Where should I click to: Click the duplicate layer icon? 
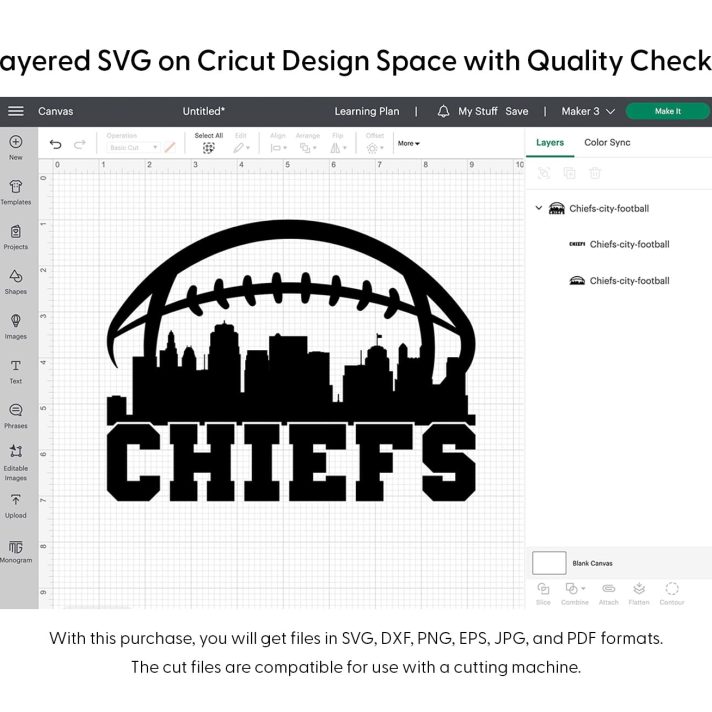pyautogui.click(x=569, y=173)
